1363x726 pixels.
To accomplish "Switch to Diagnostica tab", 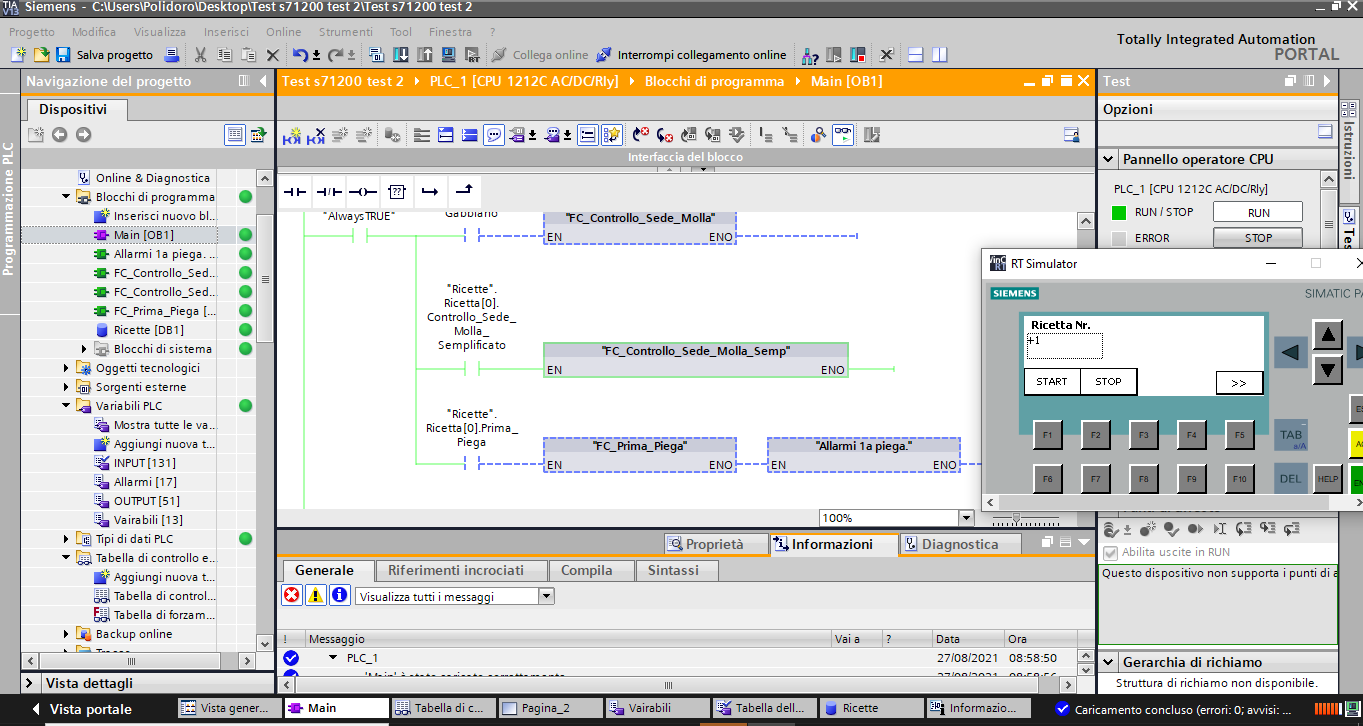I will coord(960,544).
